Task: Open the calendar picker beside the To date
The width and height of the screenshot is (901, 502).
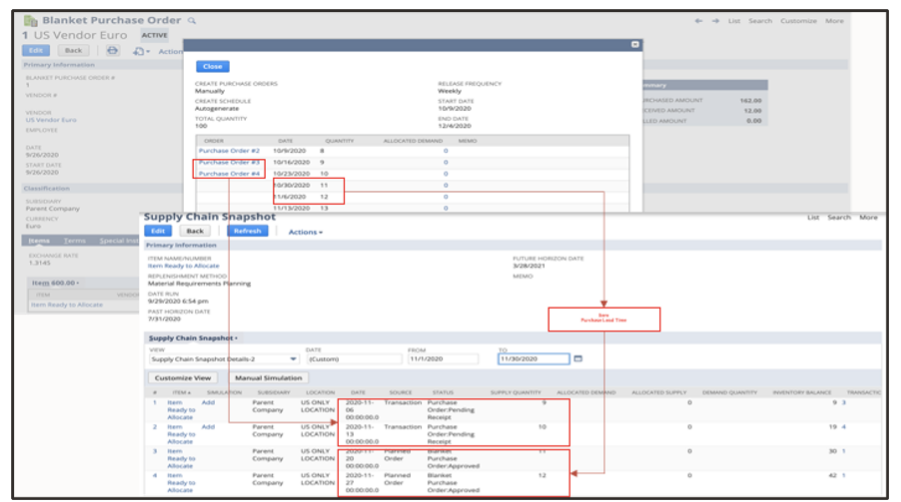Action: (578, 358)
